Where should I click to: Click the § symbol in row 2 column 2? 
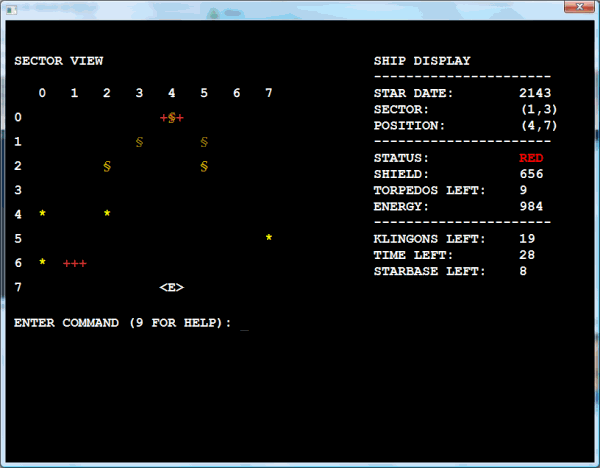point(107,166)
